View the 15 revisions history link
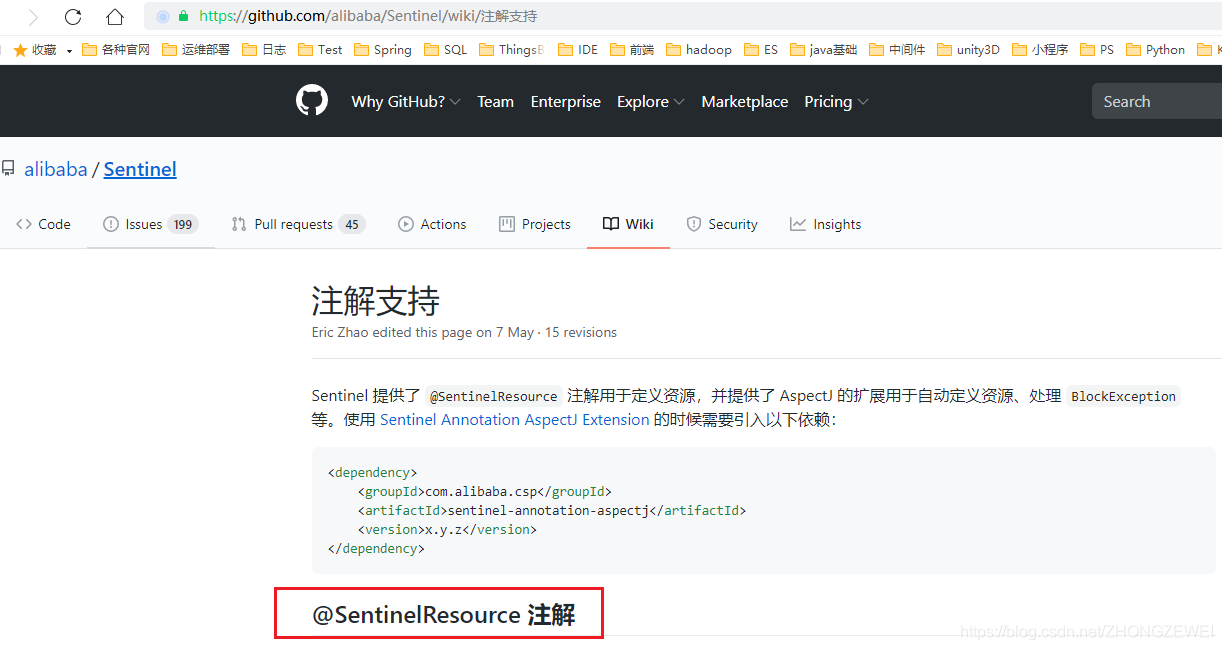 pyautogui.click(x=581, y=332)
